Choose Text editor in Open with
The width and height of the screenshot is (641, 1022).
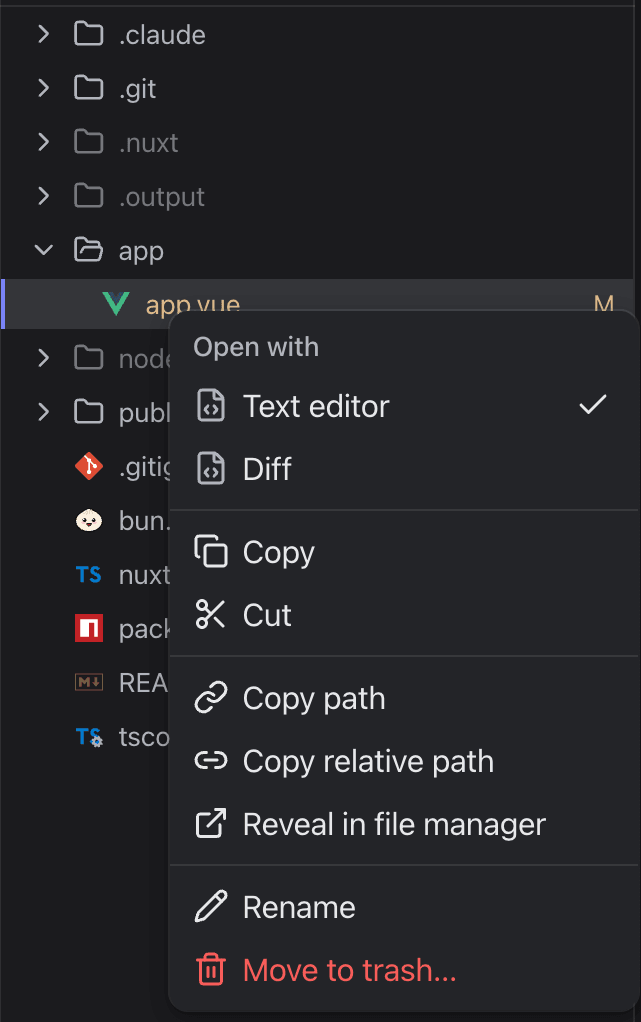click(404, 406)
